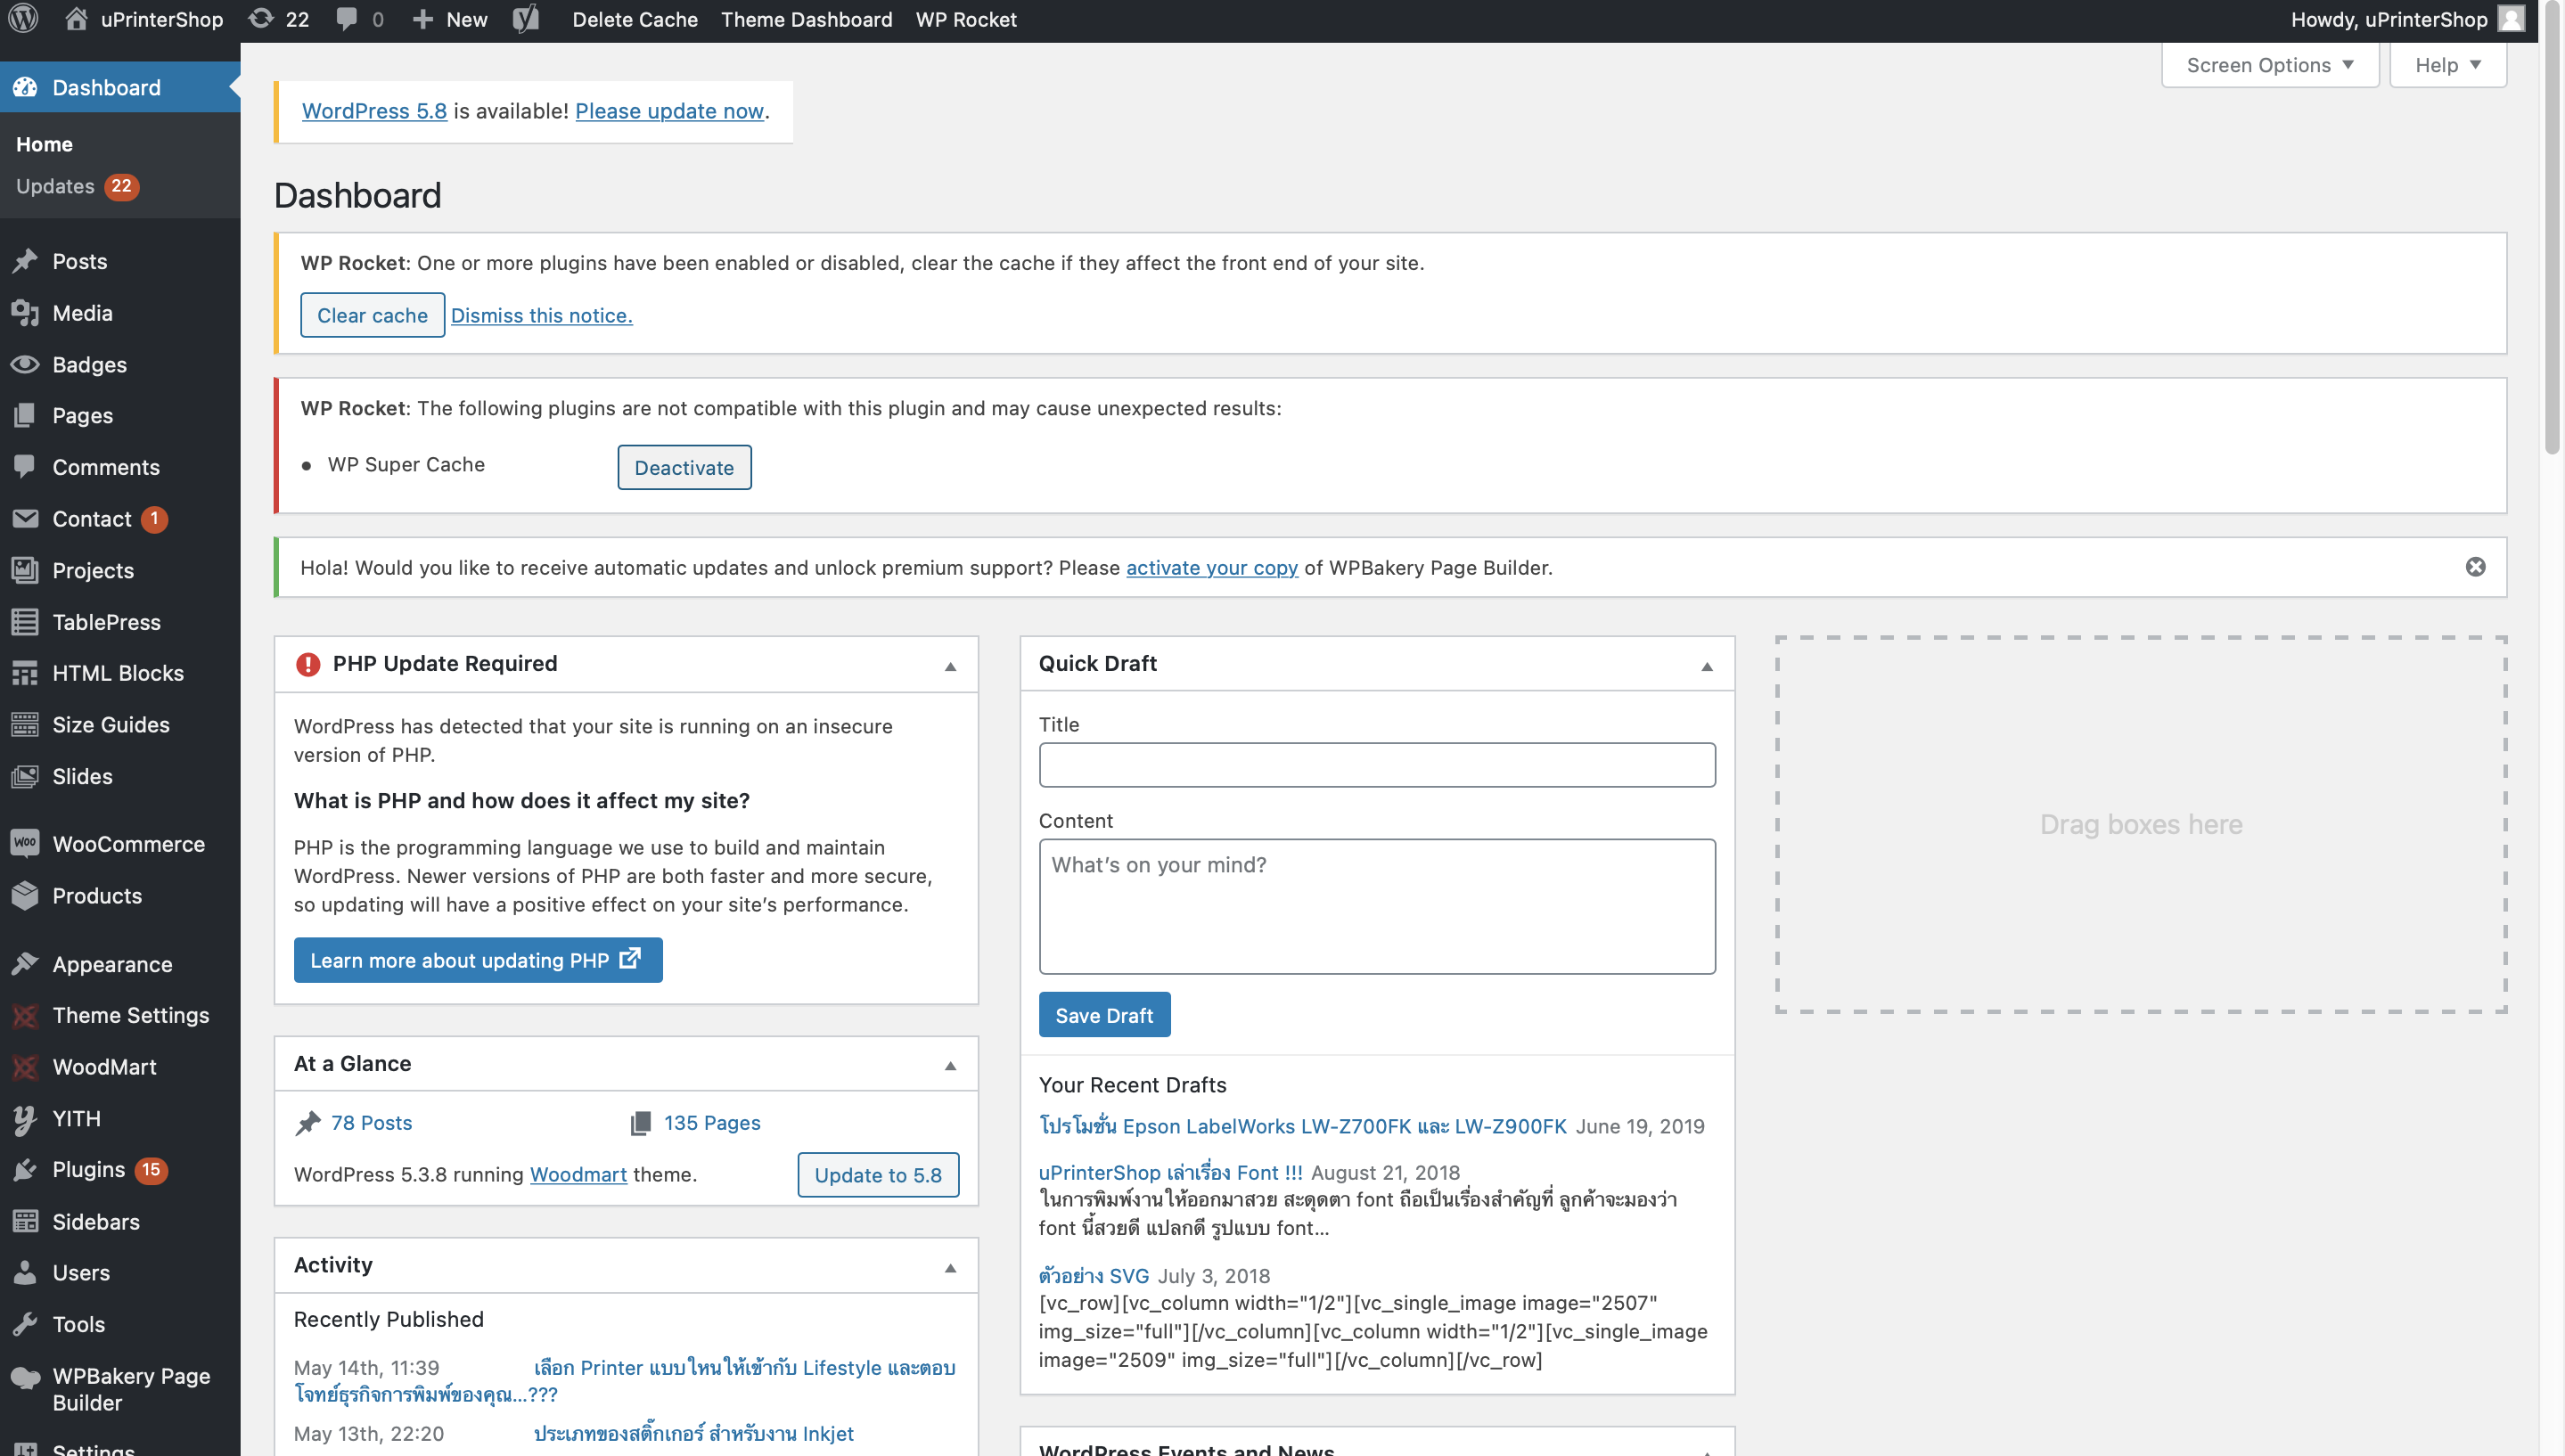The height and width of the screenshot is (1456, 2565).
Task: Click the Media icon in sidebar
Action: pyautogui.click(x=25, y=313)
